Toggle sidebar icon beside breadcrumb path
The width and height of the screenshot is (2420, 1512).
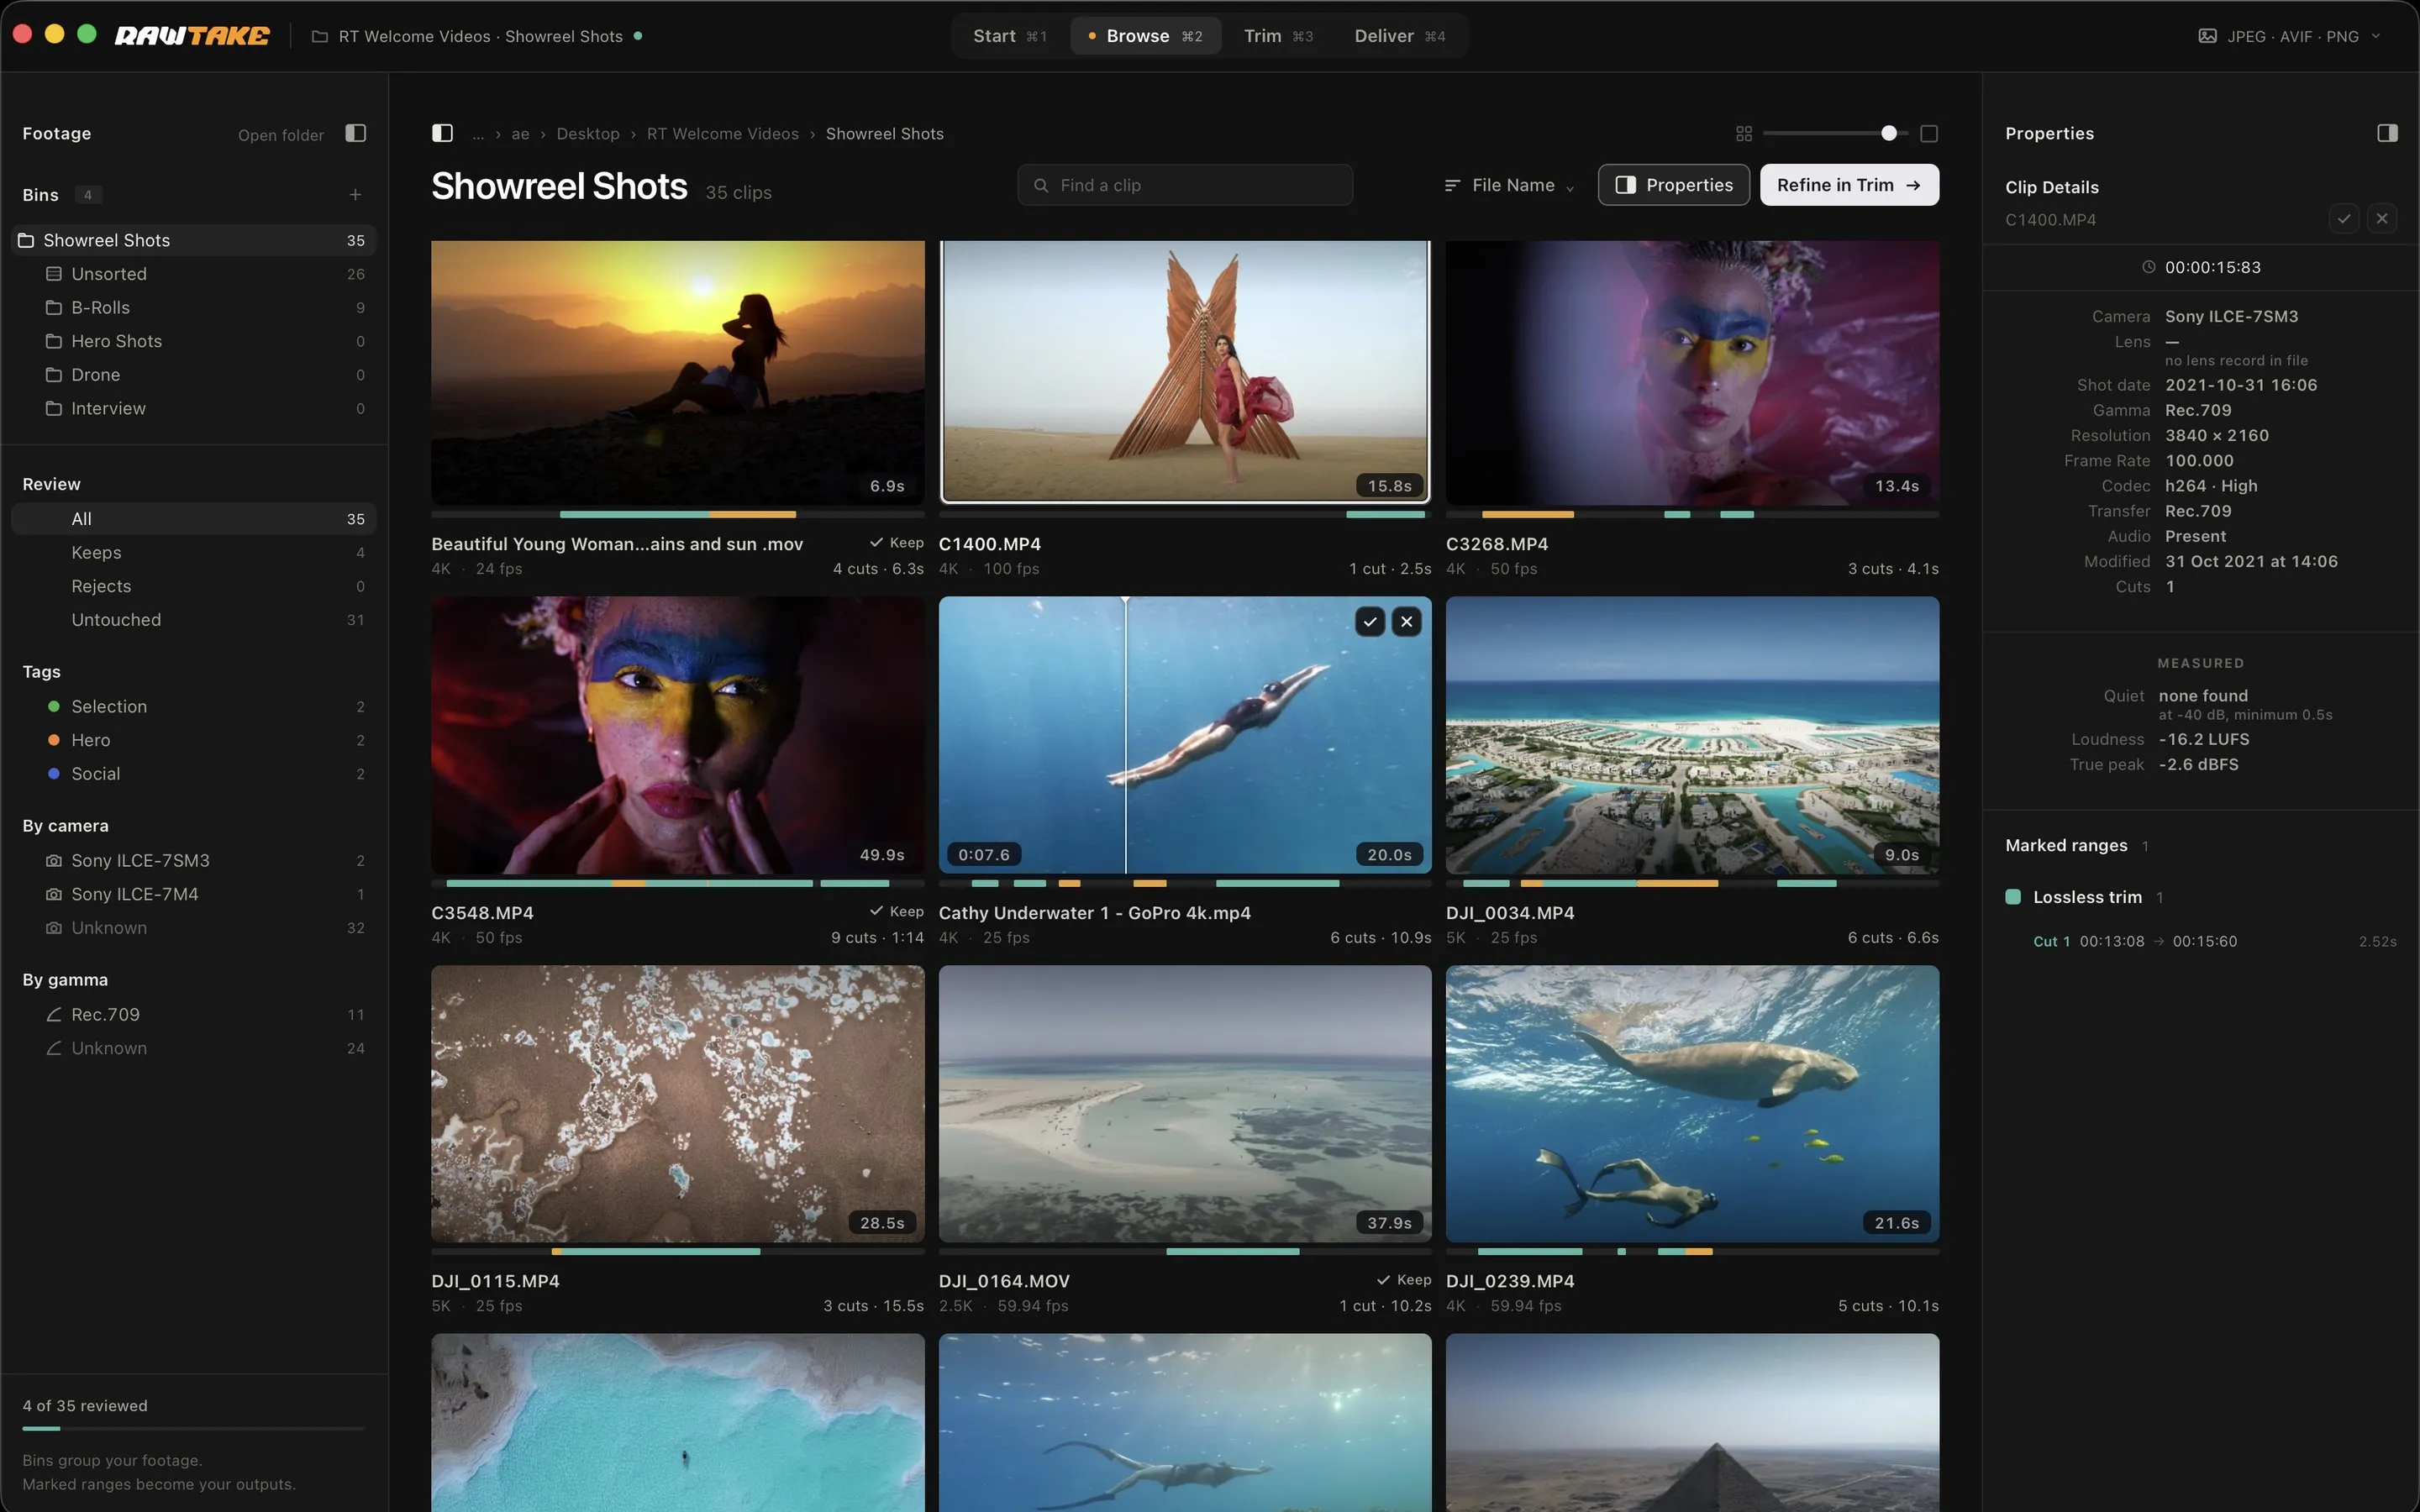click(x=442, y=133)
